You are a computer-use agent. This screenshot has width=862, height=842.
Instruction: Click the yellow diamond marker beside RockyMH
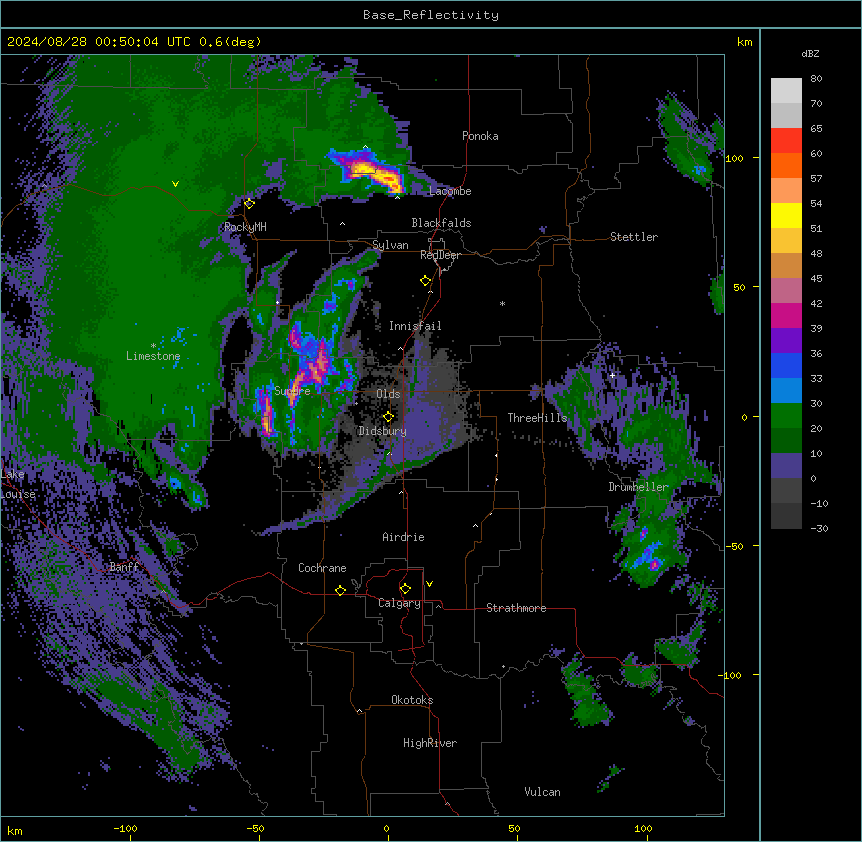pyautogui.click(x=249, y=203)
